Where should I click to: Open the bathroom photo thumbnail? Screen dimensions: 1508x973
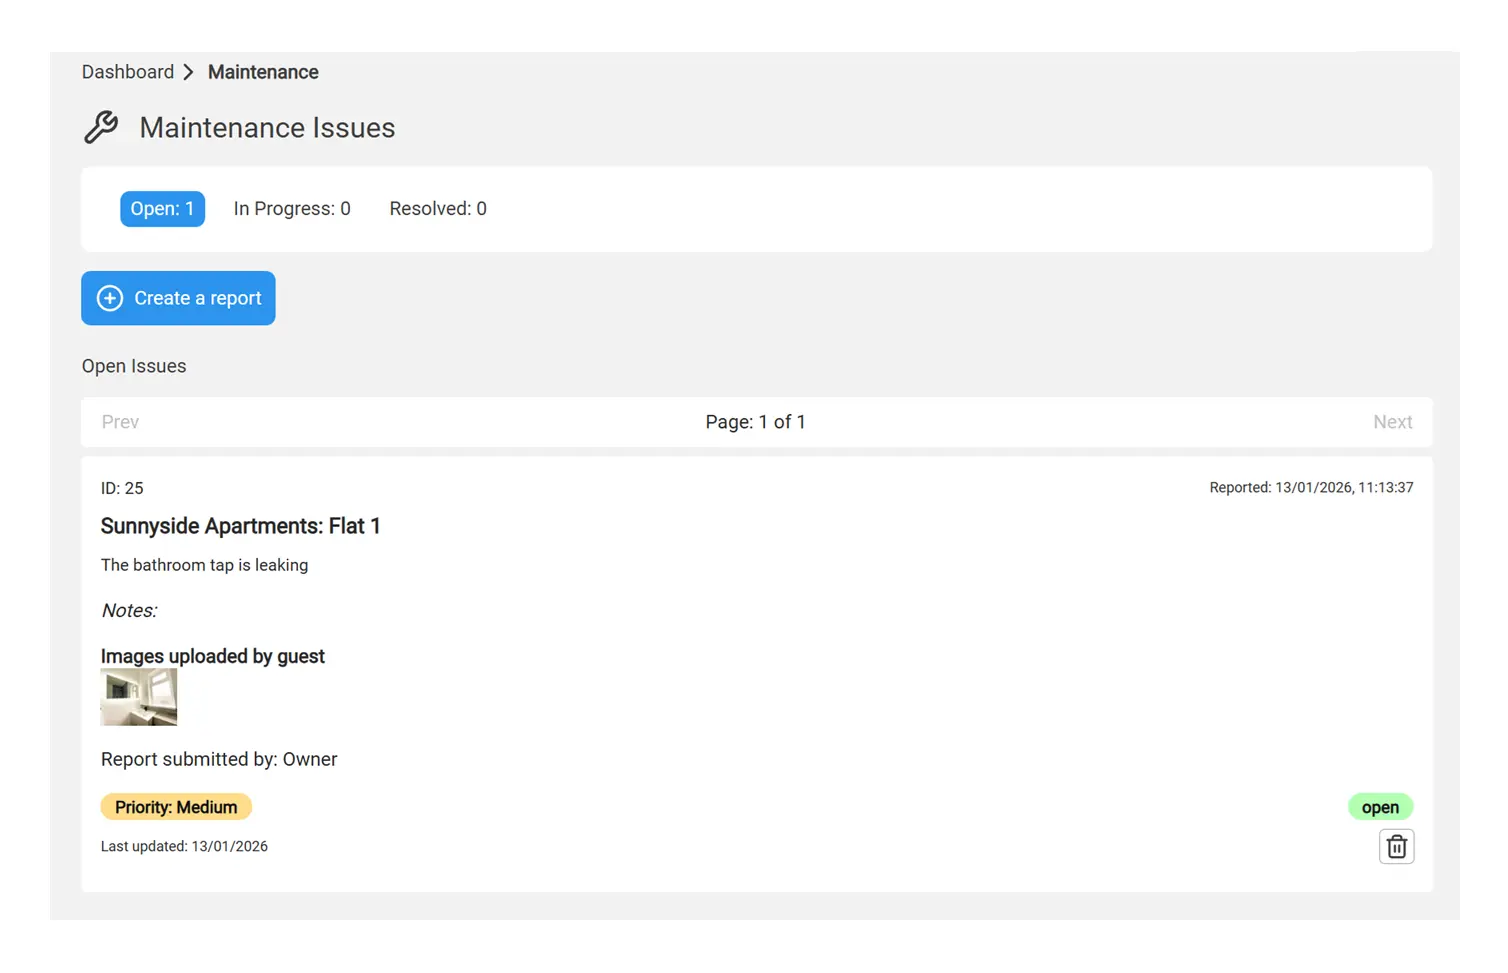tap(138, 696)
